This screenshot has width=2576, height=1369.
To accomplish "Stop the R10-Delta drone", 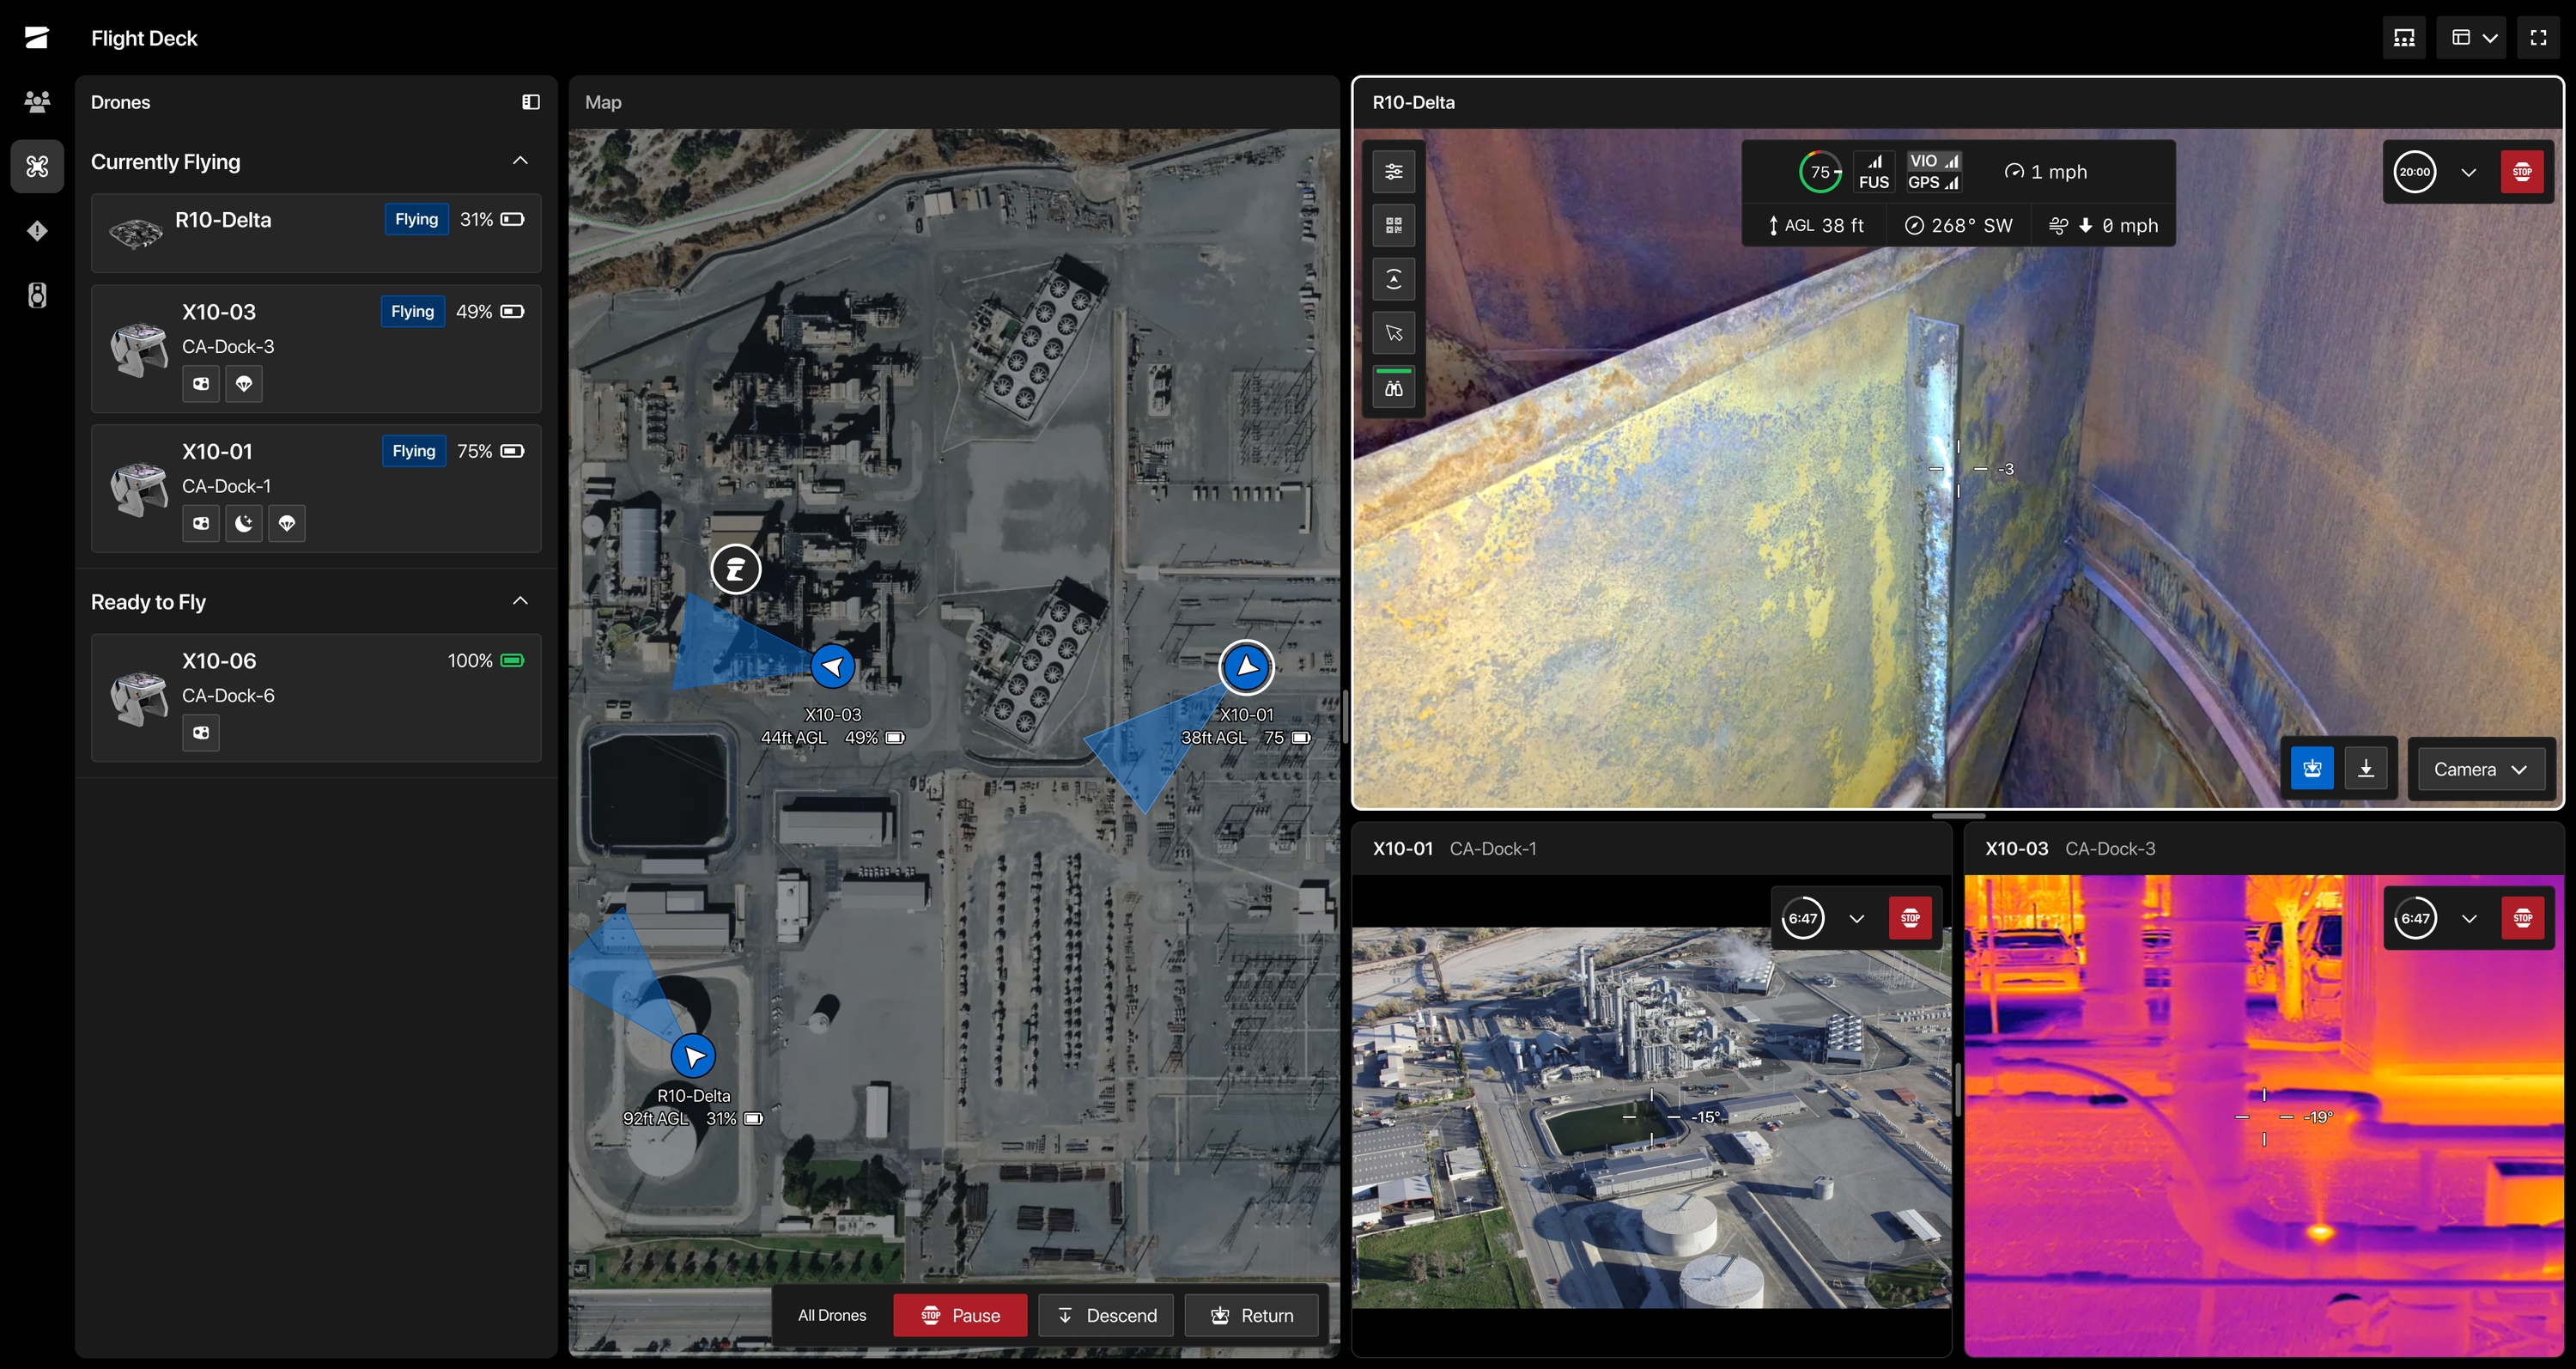I will [2522, 172].
